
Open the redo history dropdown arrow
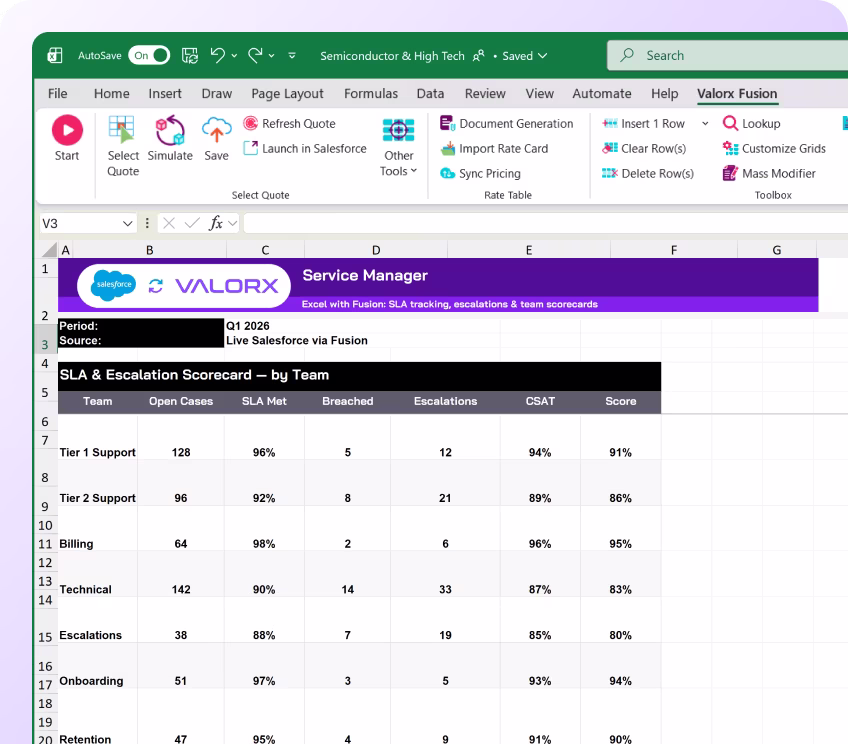[x=271, y=55]
